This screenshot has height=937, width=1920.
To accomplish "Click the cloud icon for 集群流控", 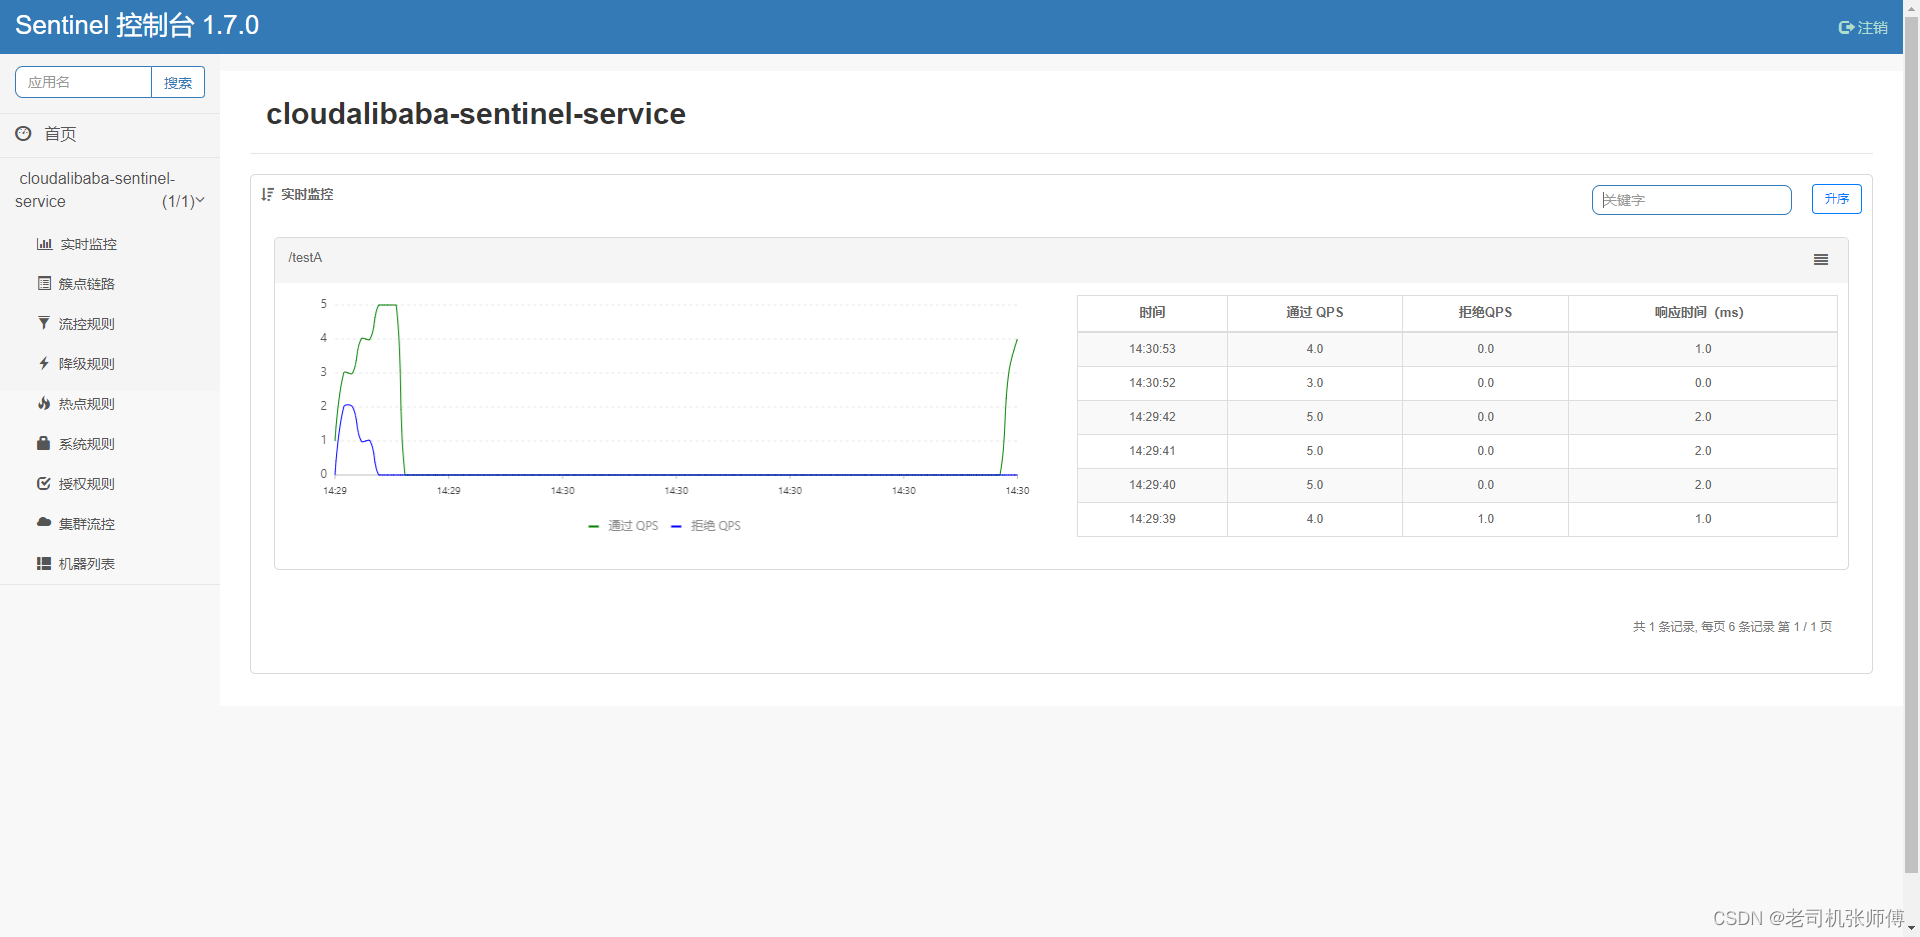I will tap(44, 522).
